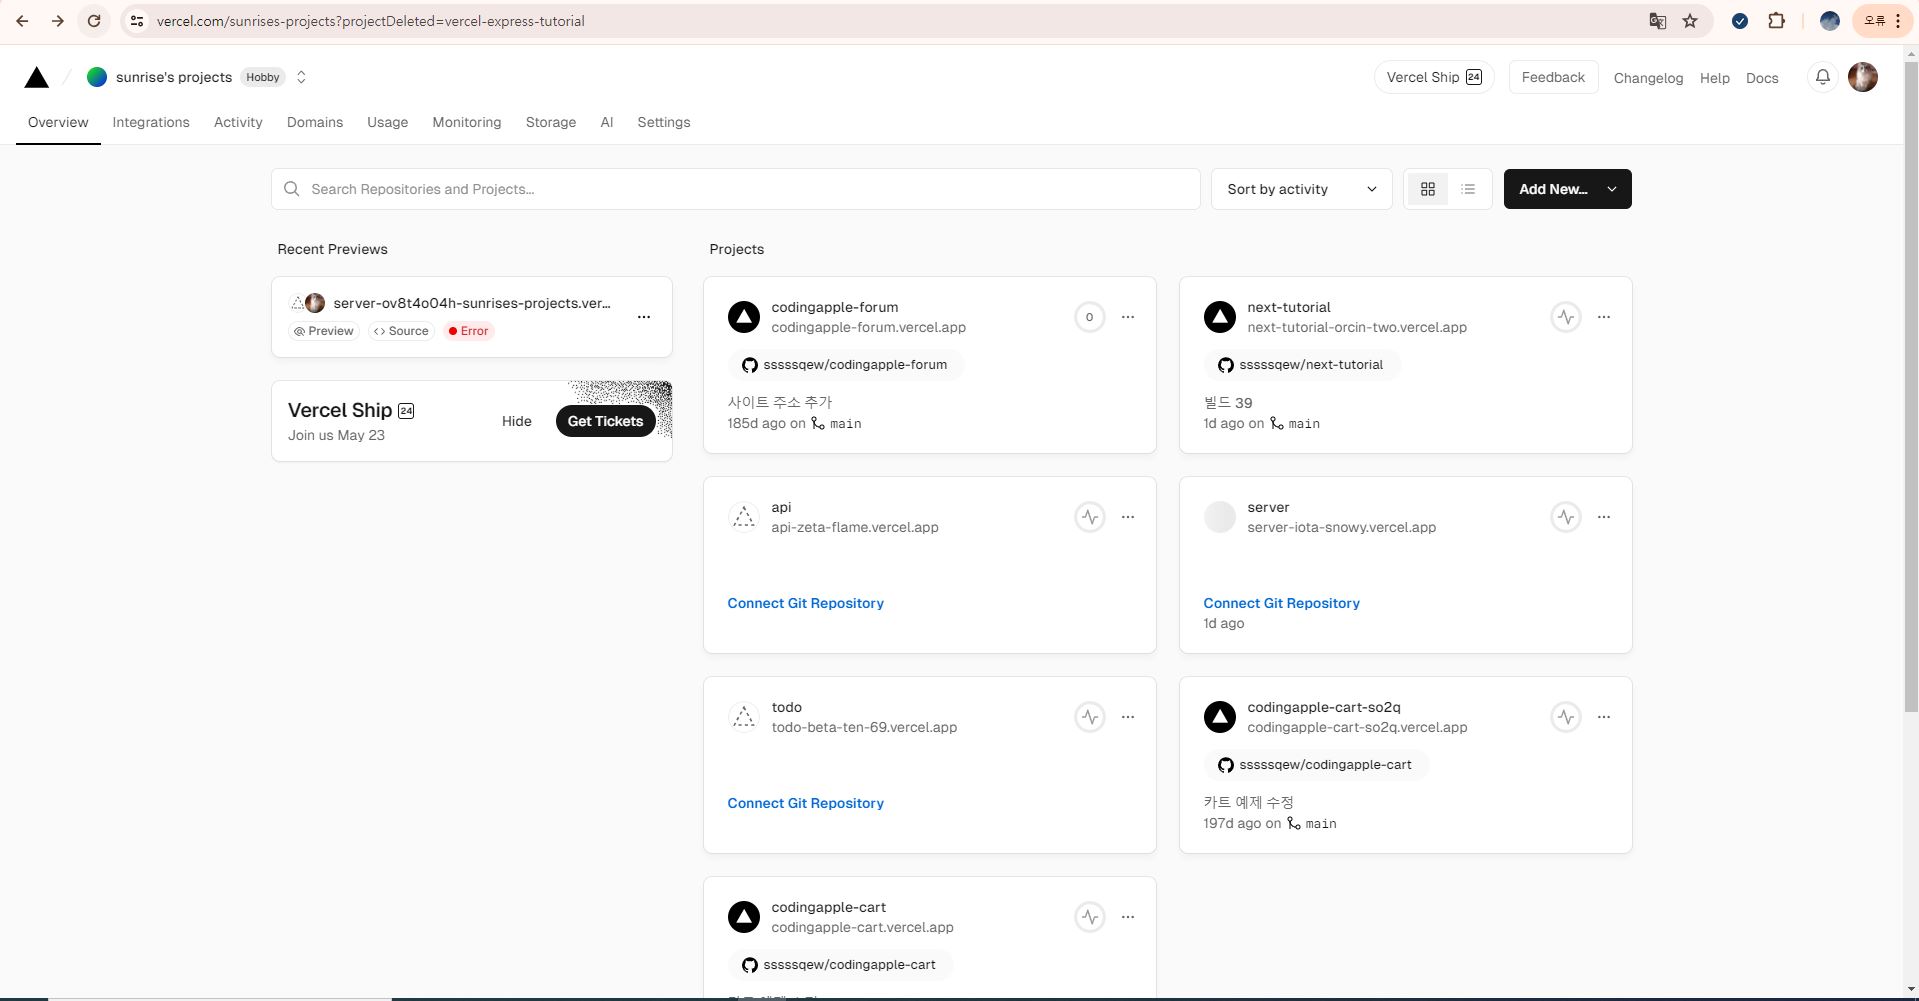
Task: Click codingapple-forum status circle badge
Action: click(x=1090, y=317)
